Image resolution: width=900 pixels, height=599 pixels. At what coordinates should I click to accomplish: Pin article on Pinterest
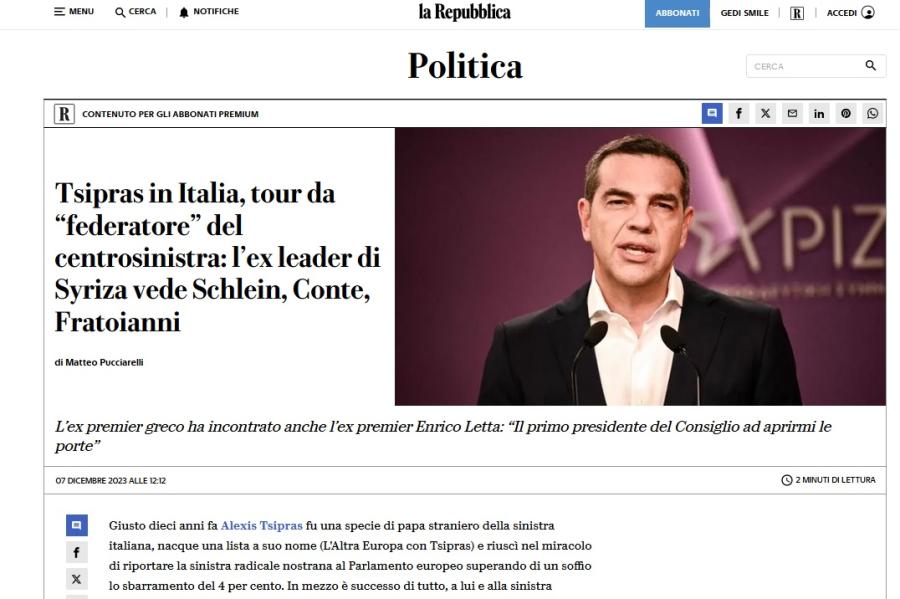[x=845, y=113]
